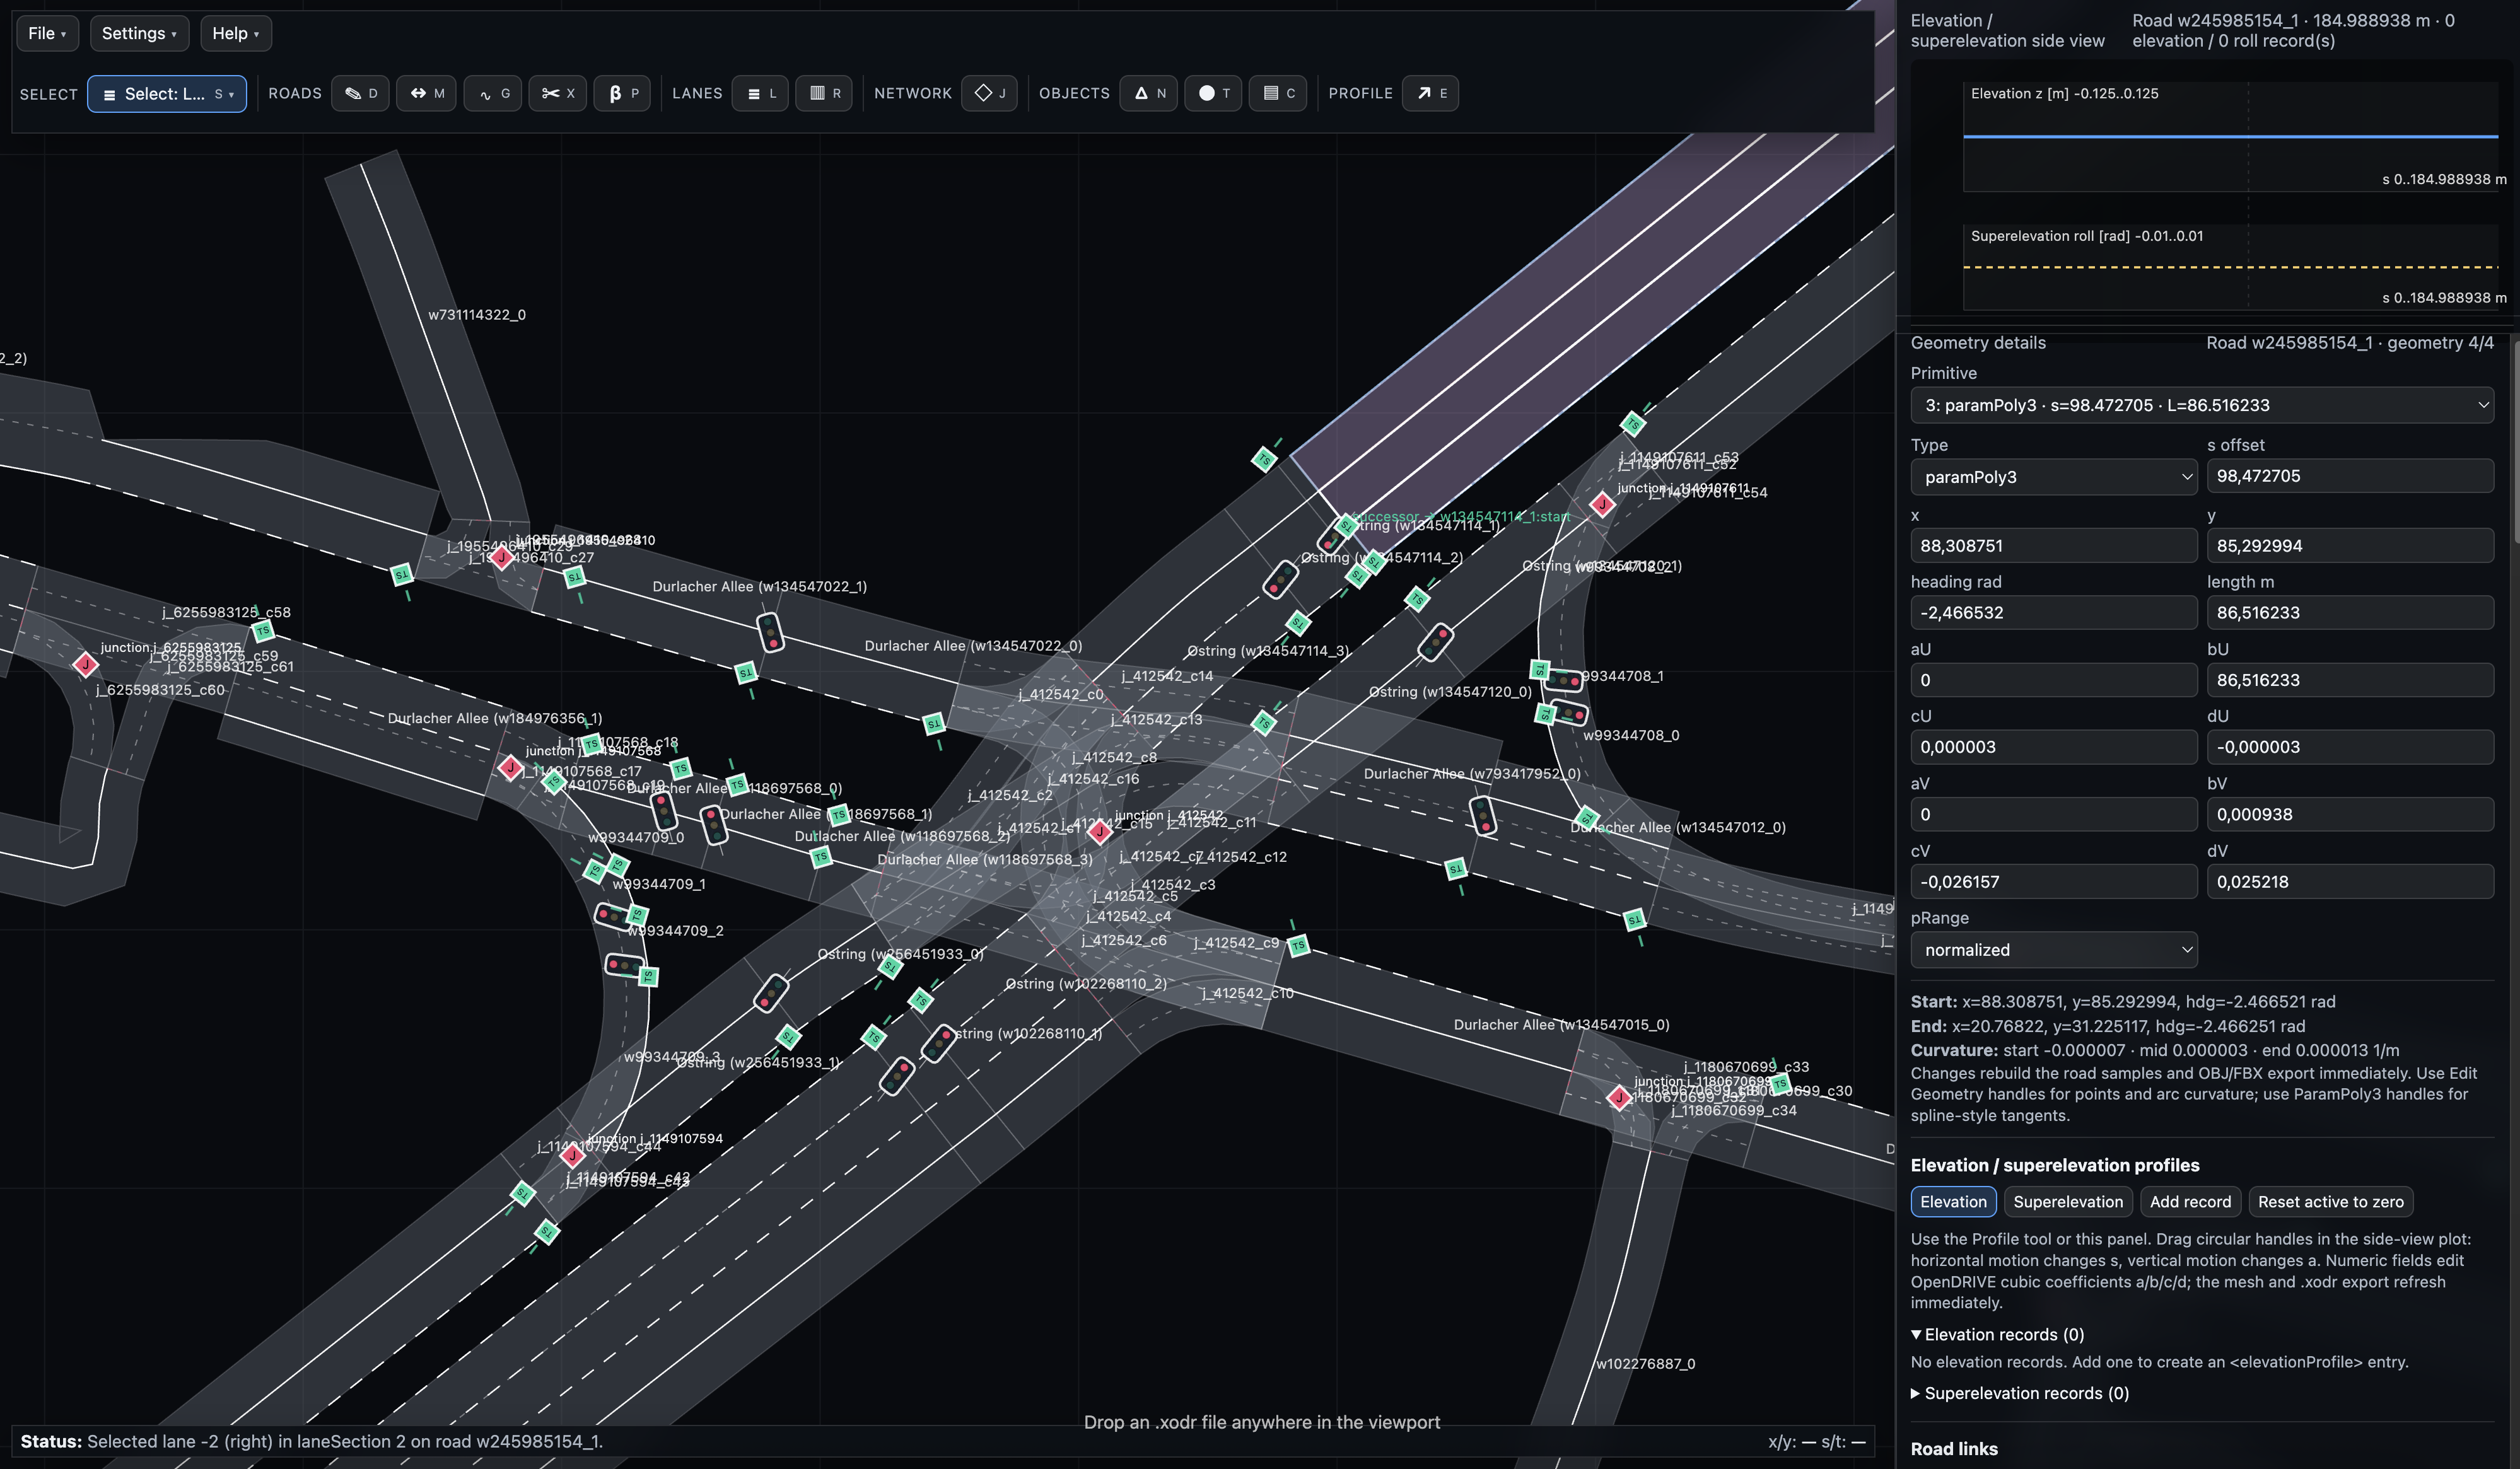Select the Road marks tool (R)
2520x1469 pixels.
pos(824,93)
